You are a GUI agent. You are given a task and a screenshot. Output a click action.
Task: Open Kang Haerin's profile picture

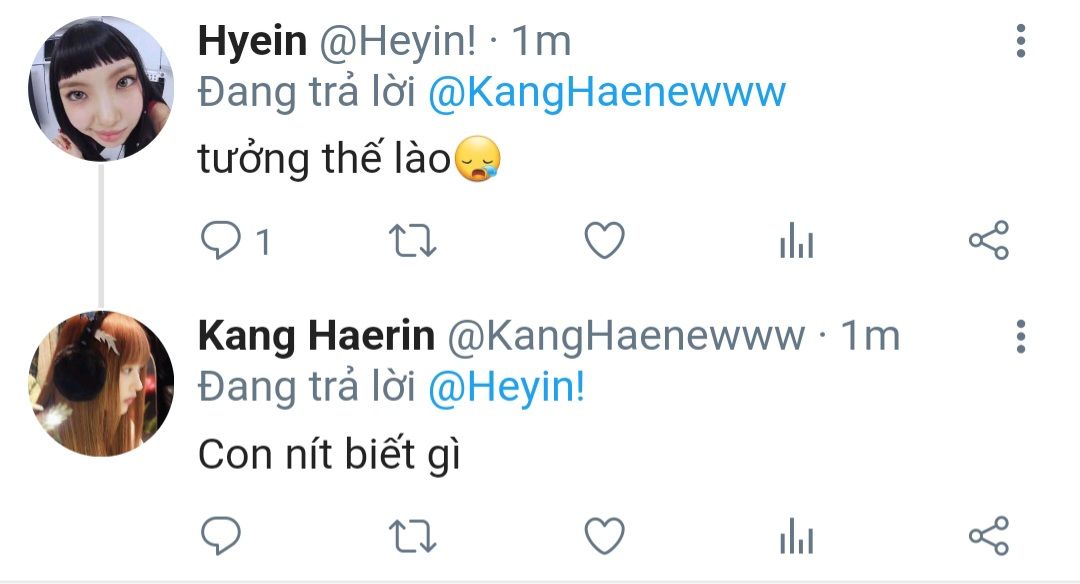click(101, 384)
